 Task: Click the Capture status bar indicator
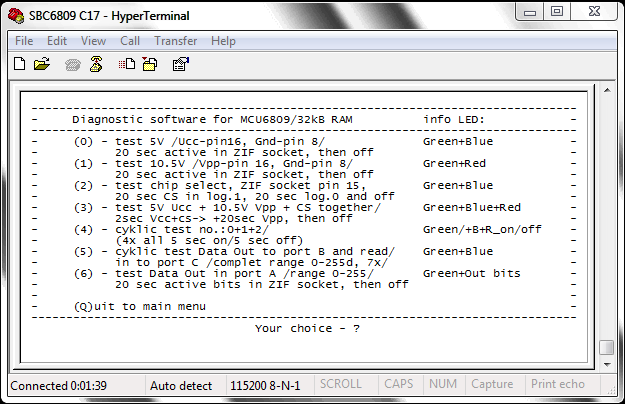pos(492,384)
